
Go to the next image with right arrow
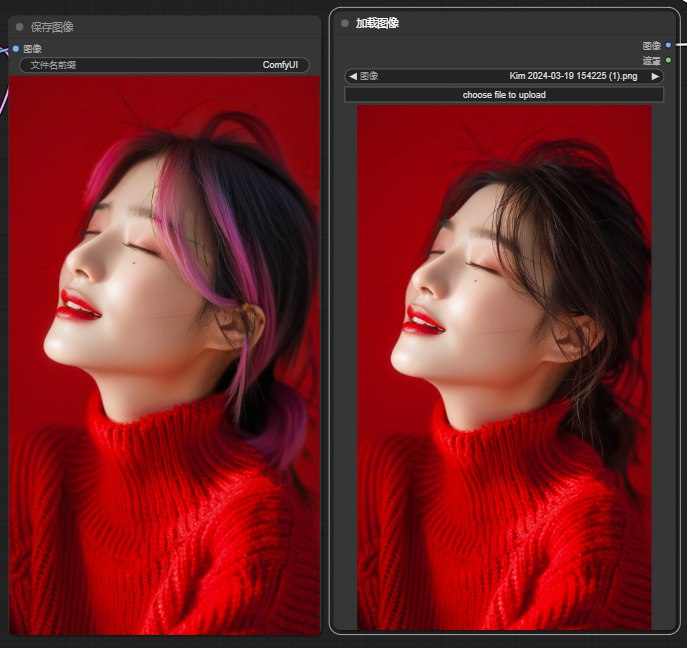pos(655,76)
